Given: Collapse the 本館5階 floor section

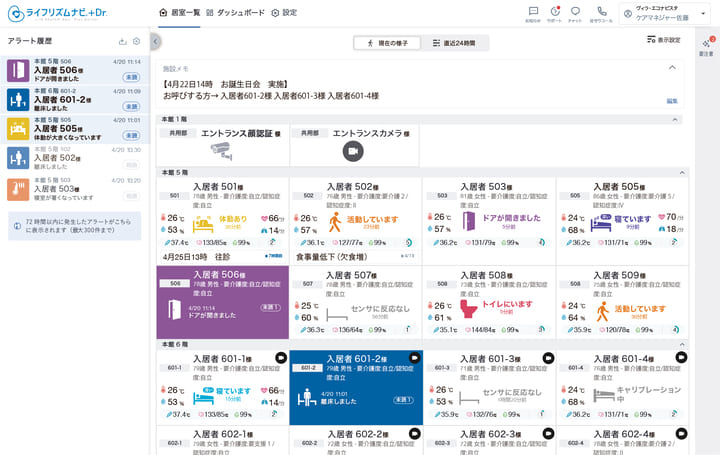Looking at the screenshot, I should [682, 173].
